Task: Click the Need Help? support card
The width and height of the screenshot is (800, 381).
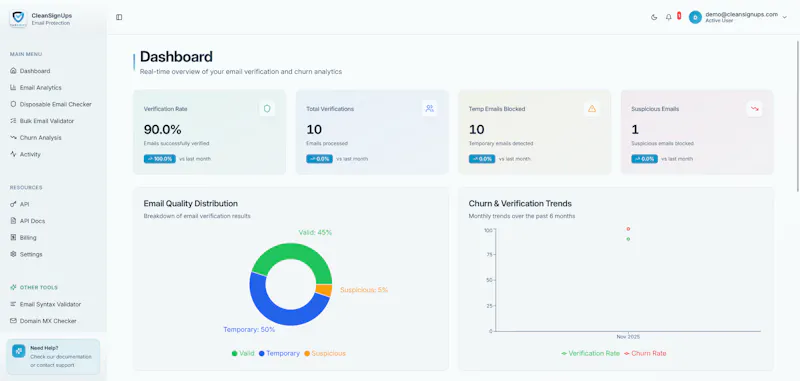Action: click(53, 357)
